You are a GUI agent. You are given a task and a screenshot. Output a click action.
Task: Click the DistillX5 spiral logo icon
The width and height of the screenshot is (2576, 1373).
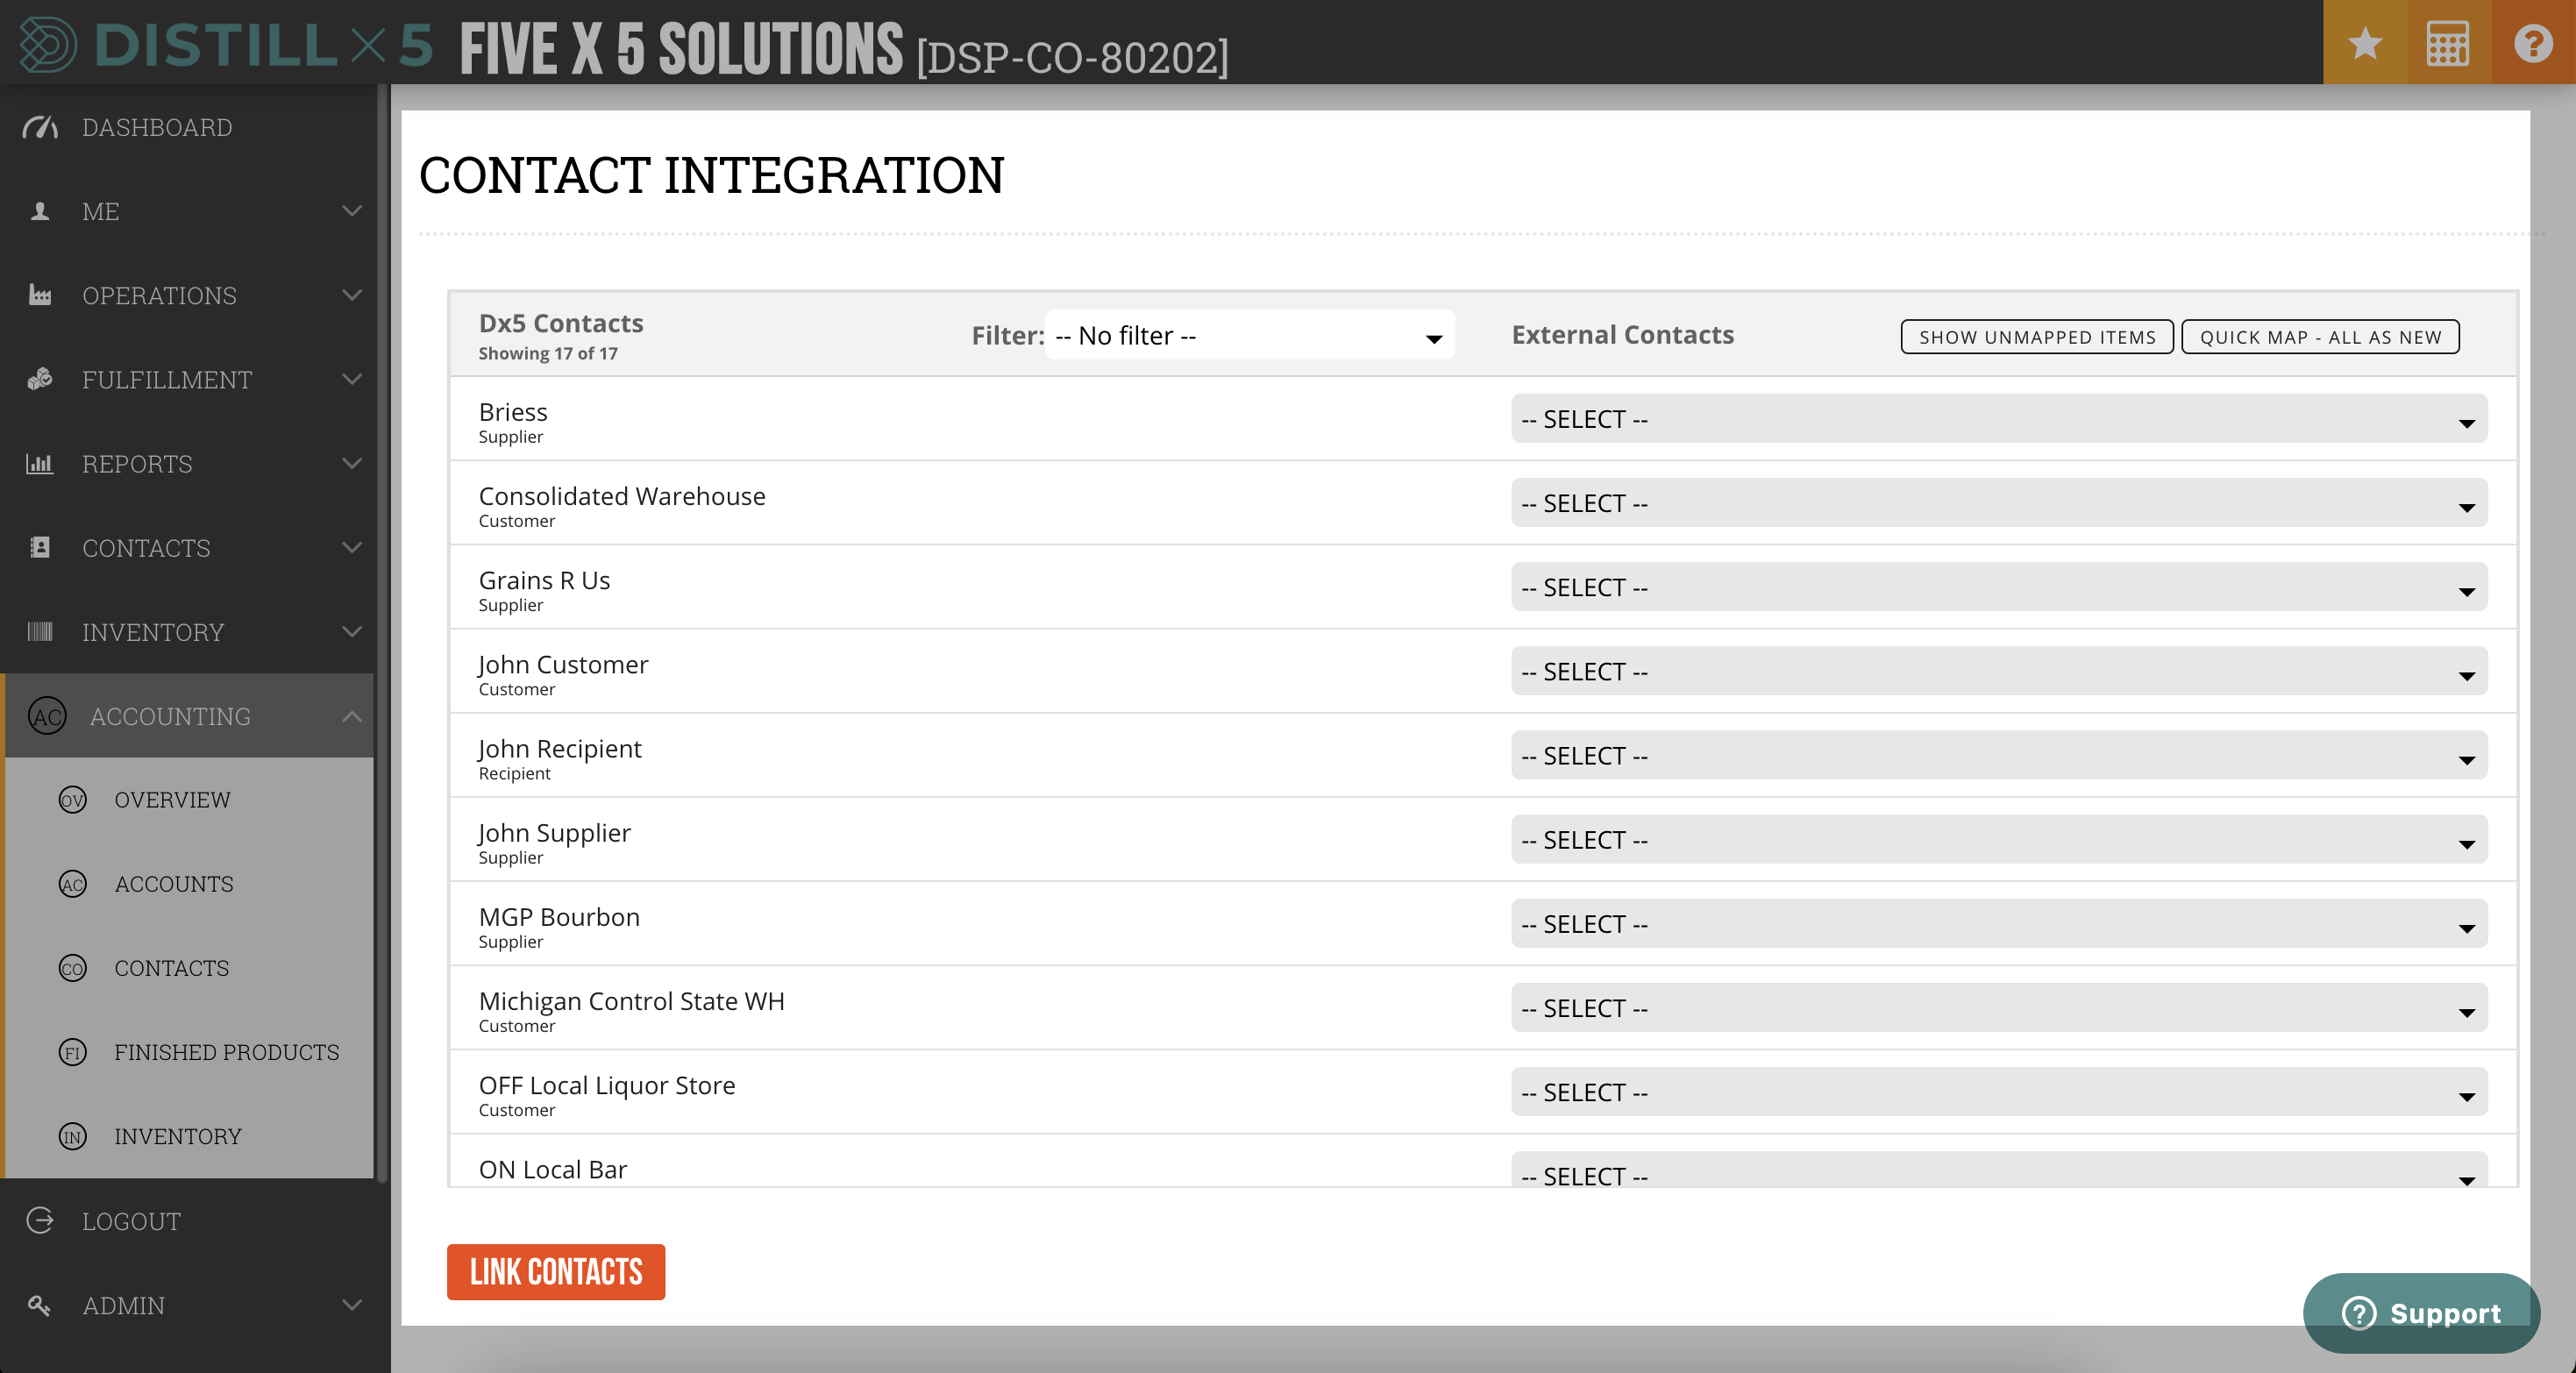[47, 45]
